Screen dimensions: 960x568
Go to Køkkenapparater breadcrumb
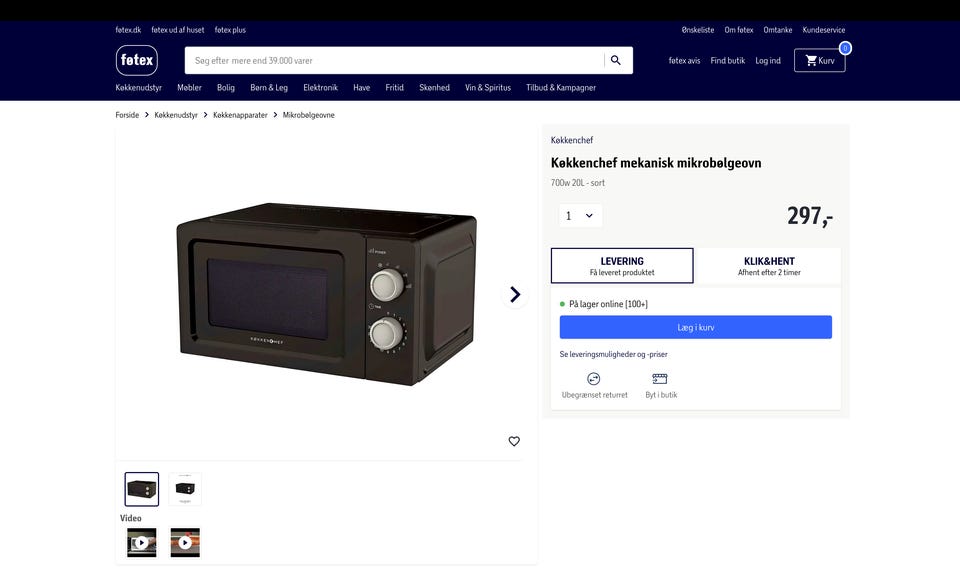240,115
